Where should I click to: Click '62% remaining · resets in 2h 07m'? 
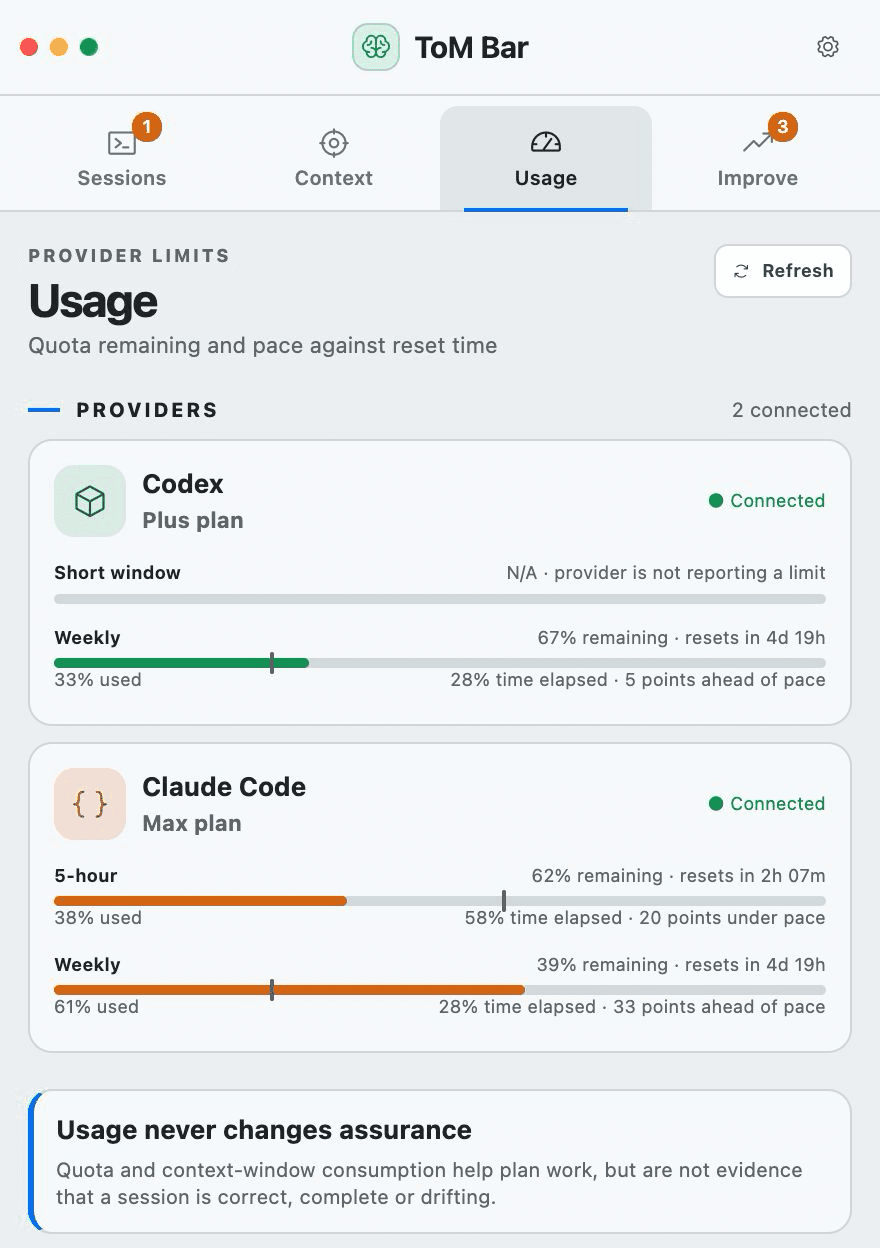pos(679,876)
